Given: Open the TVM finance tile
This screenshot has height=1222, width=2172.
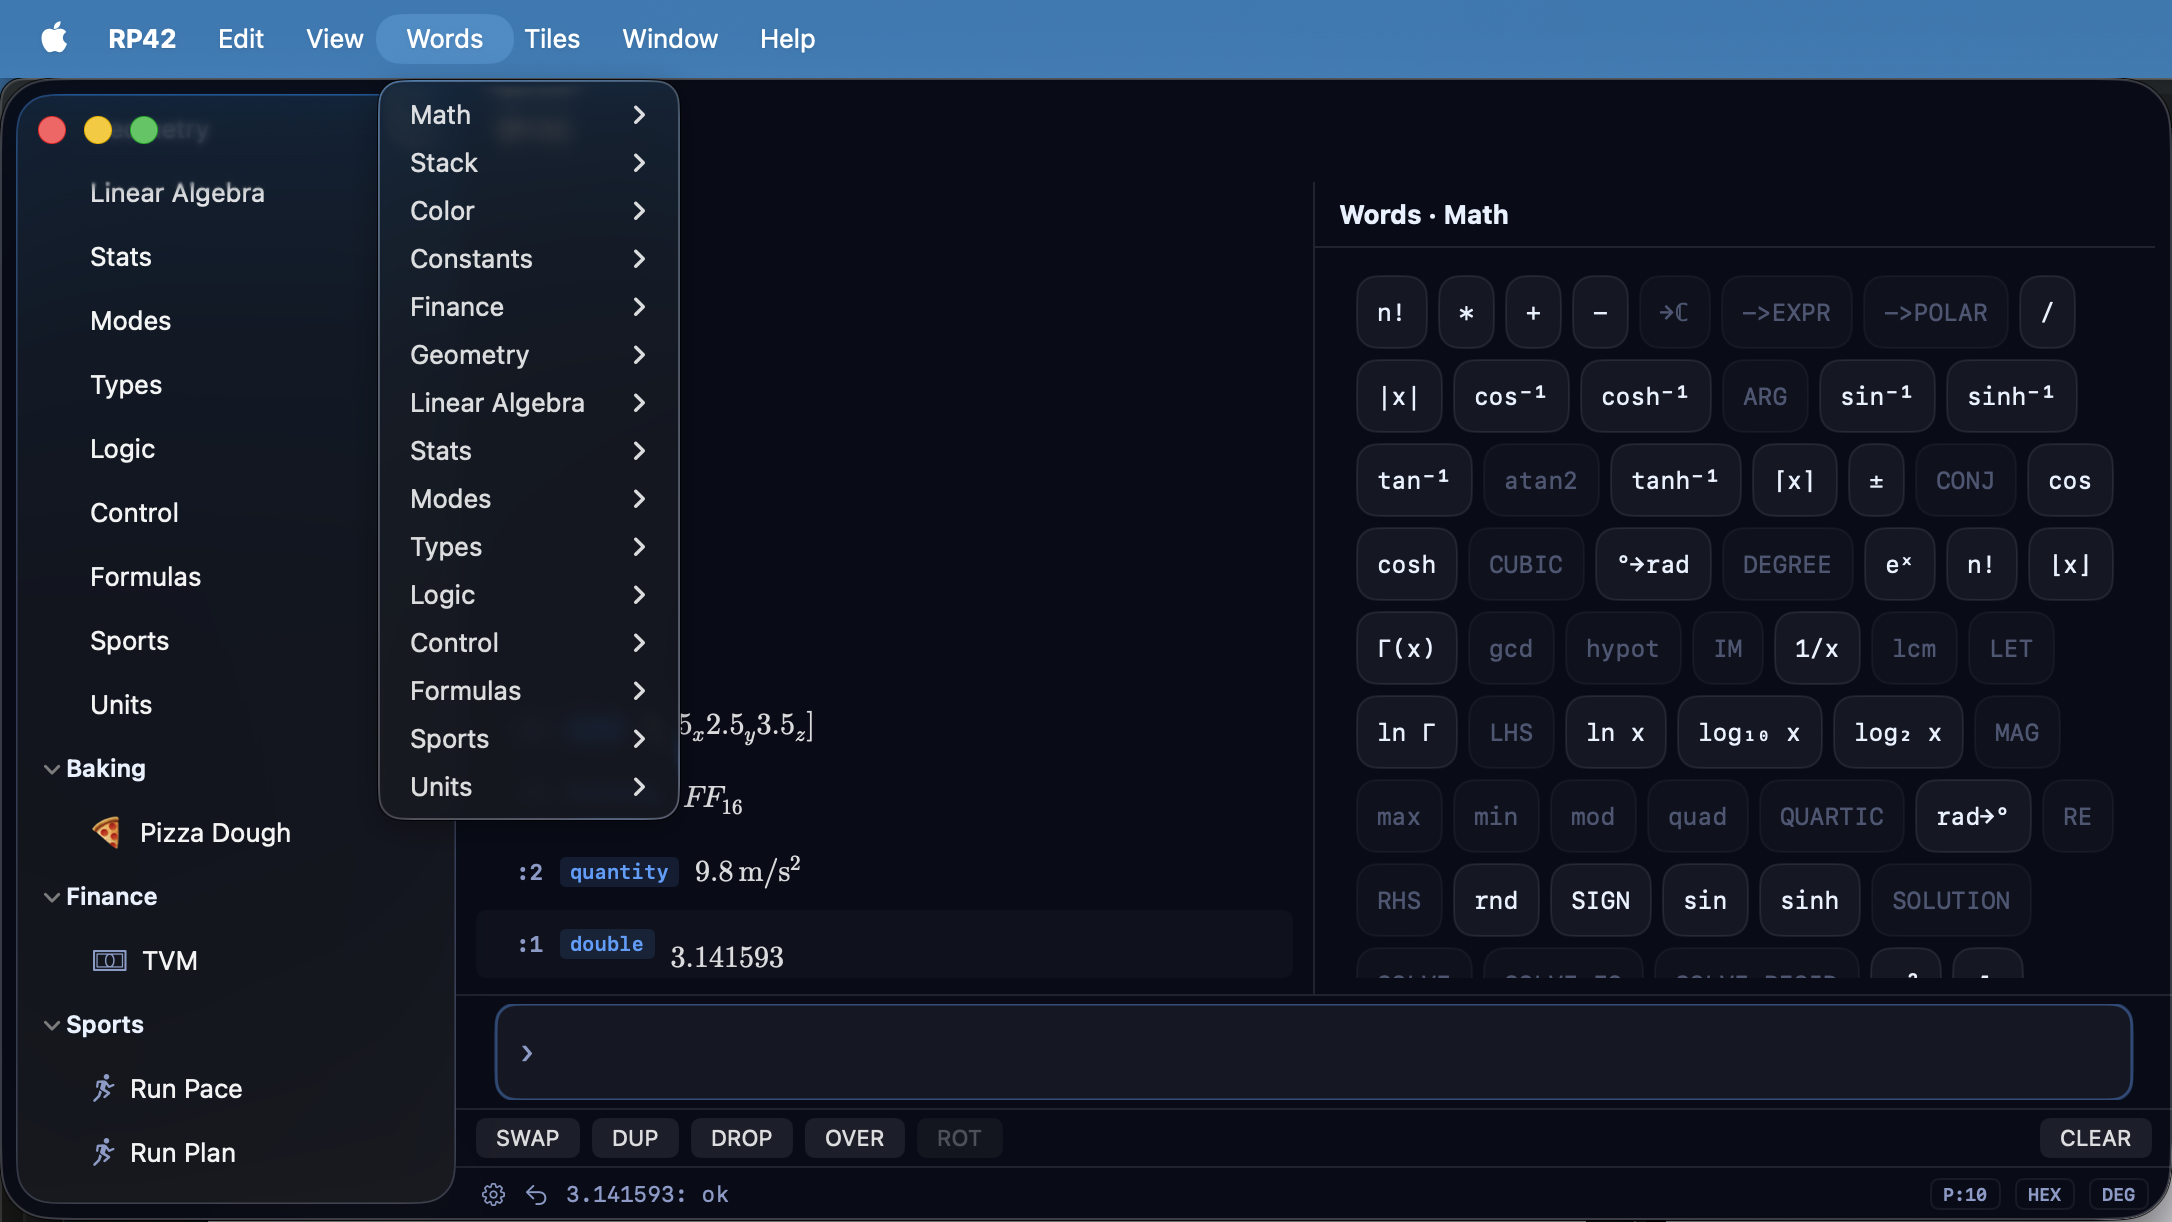Looking at the screenshot, I should click(x=145, y=960).
